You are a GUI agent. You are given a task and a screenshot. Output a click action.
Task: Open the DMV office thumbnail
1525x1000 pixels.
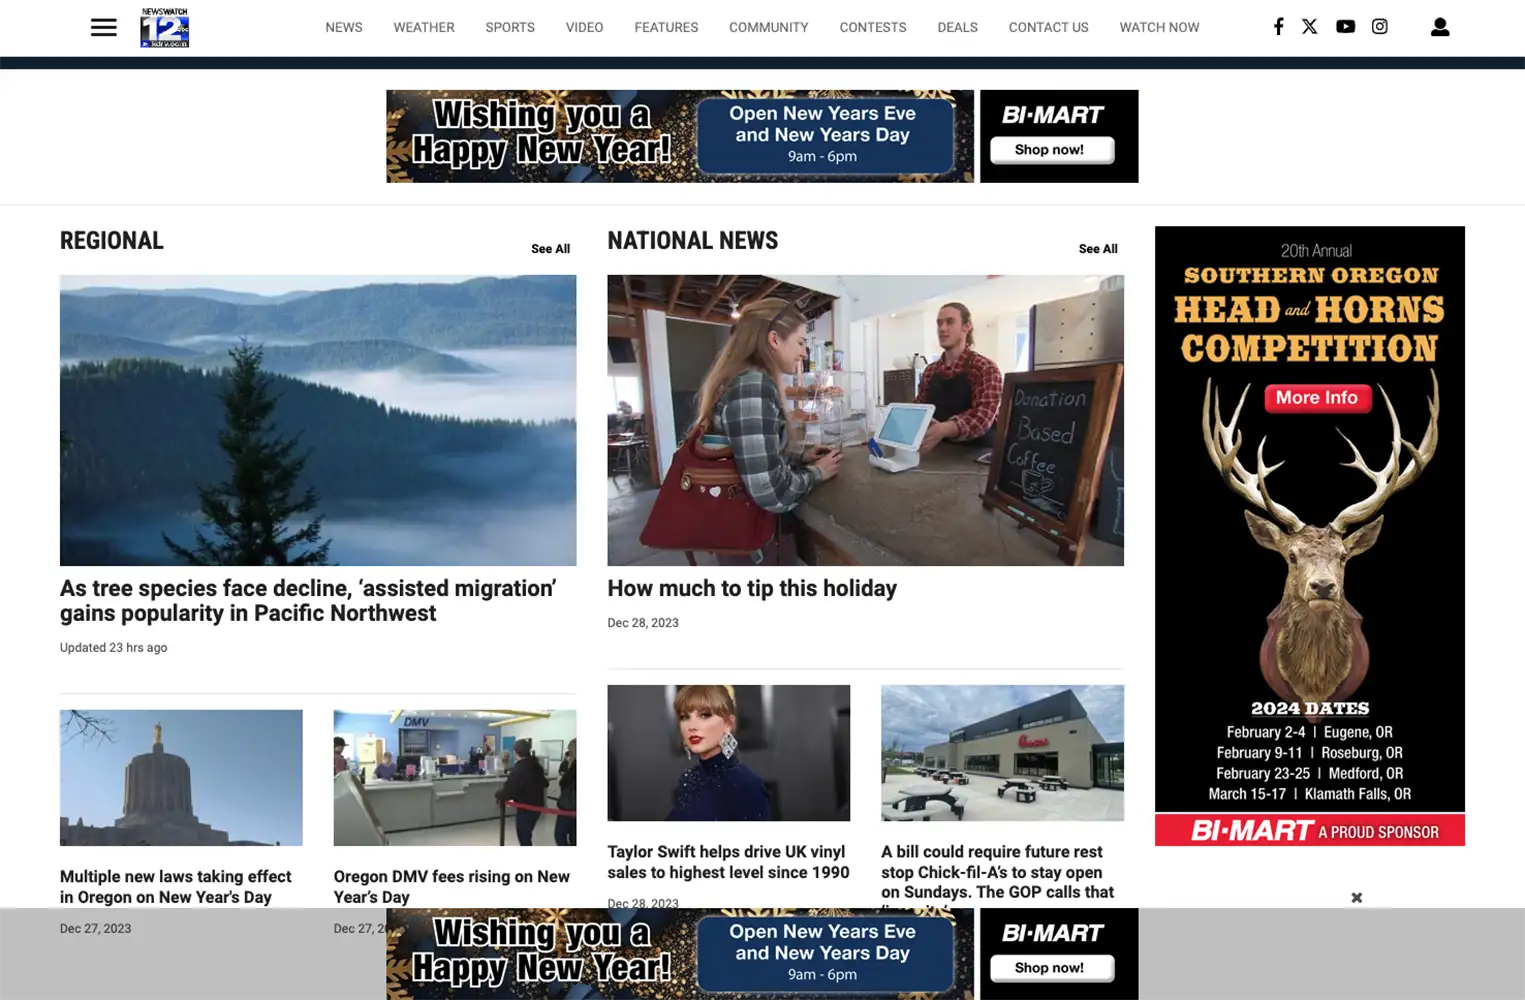click(x=455, y=778)
